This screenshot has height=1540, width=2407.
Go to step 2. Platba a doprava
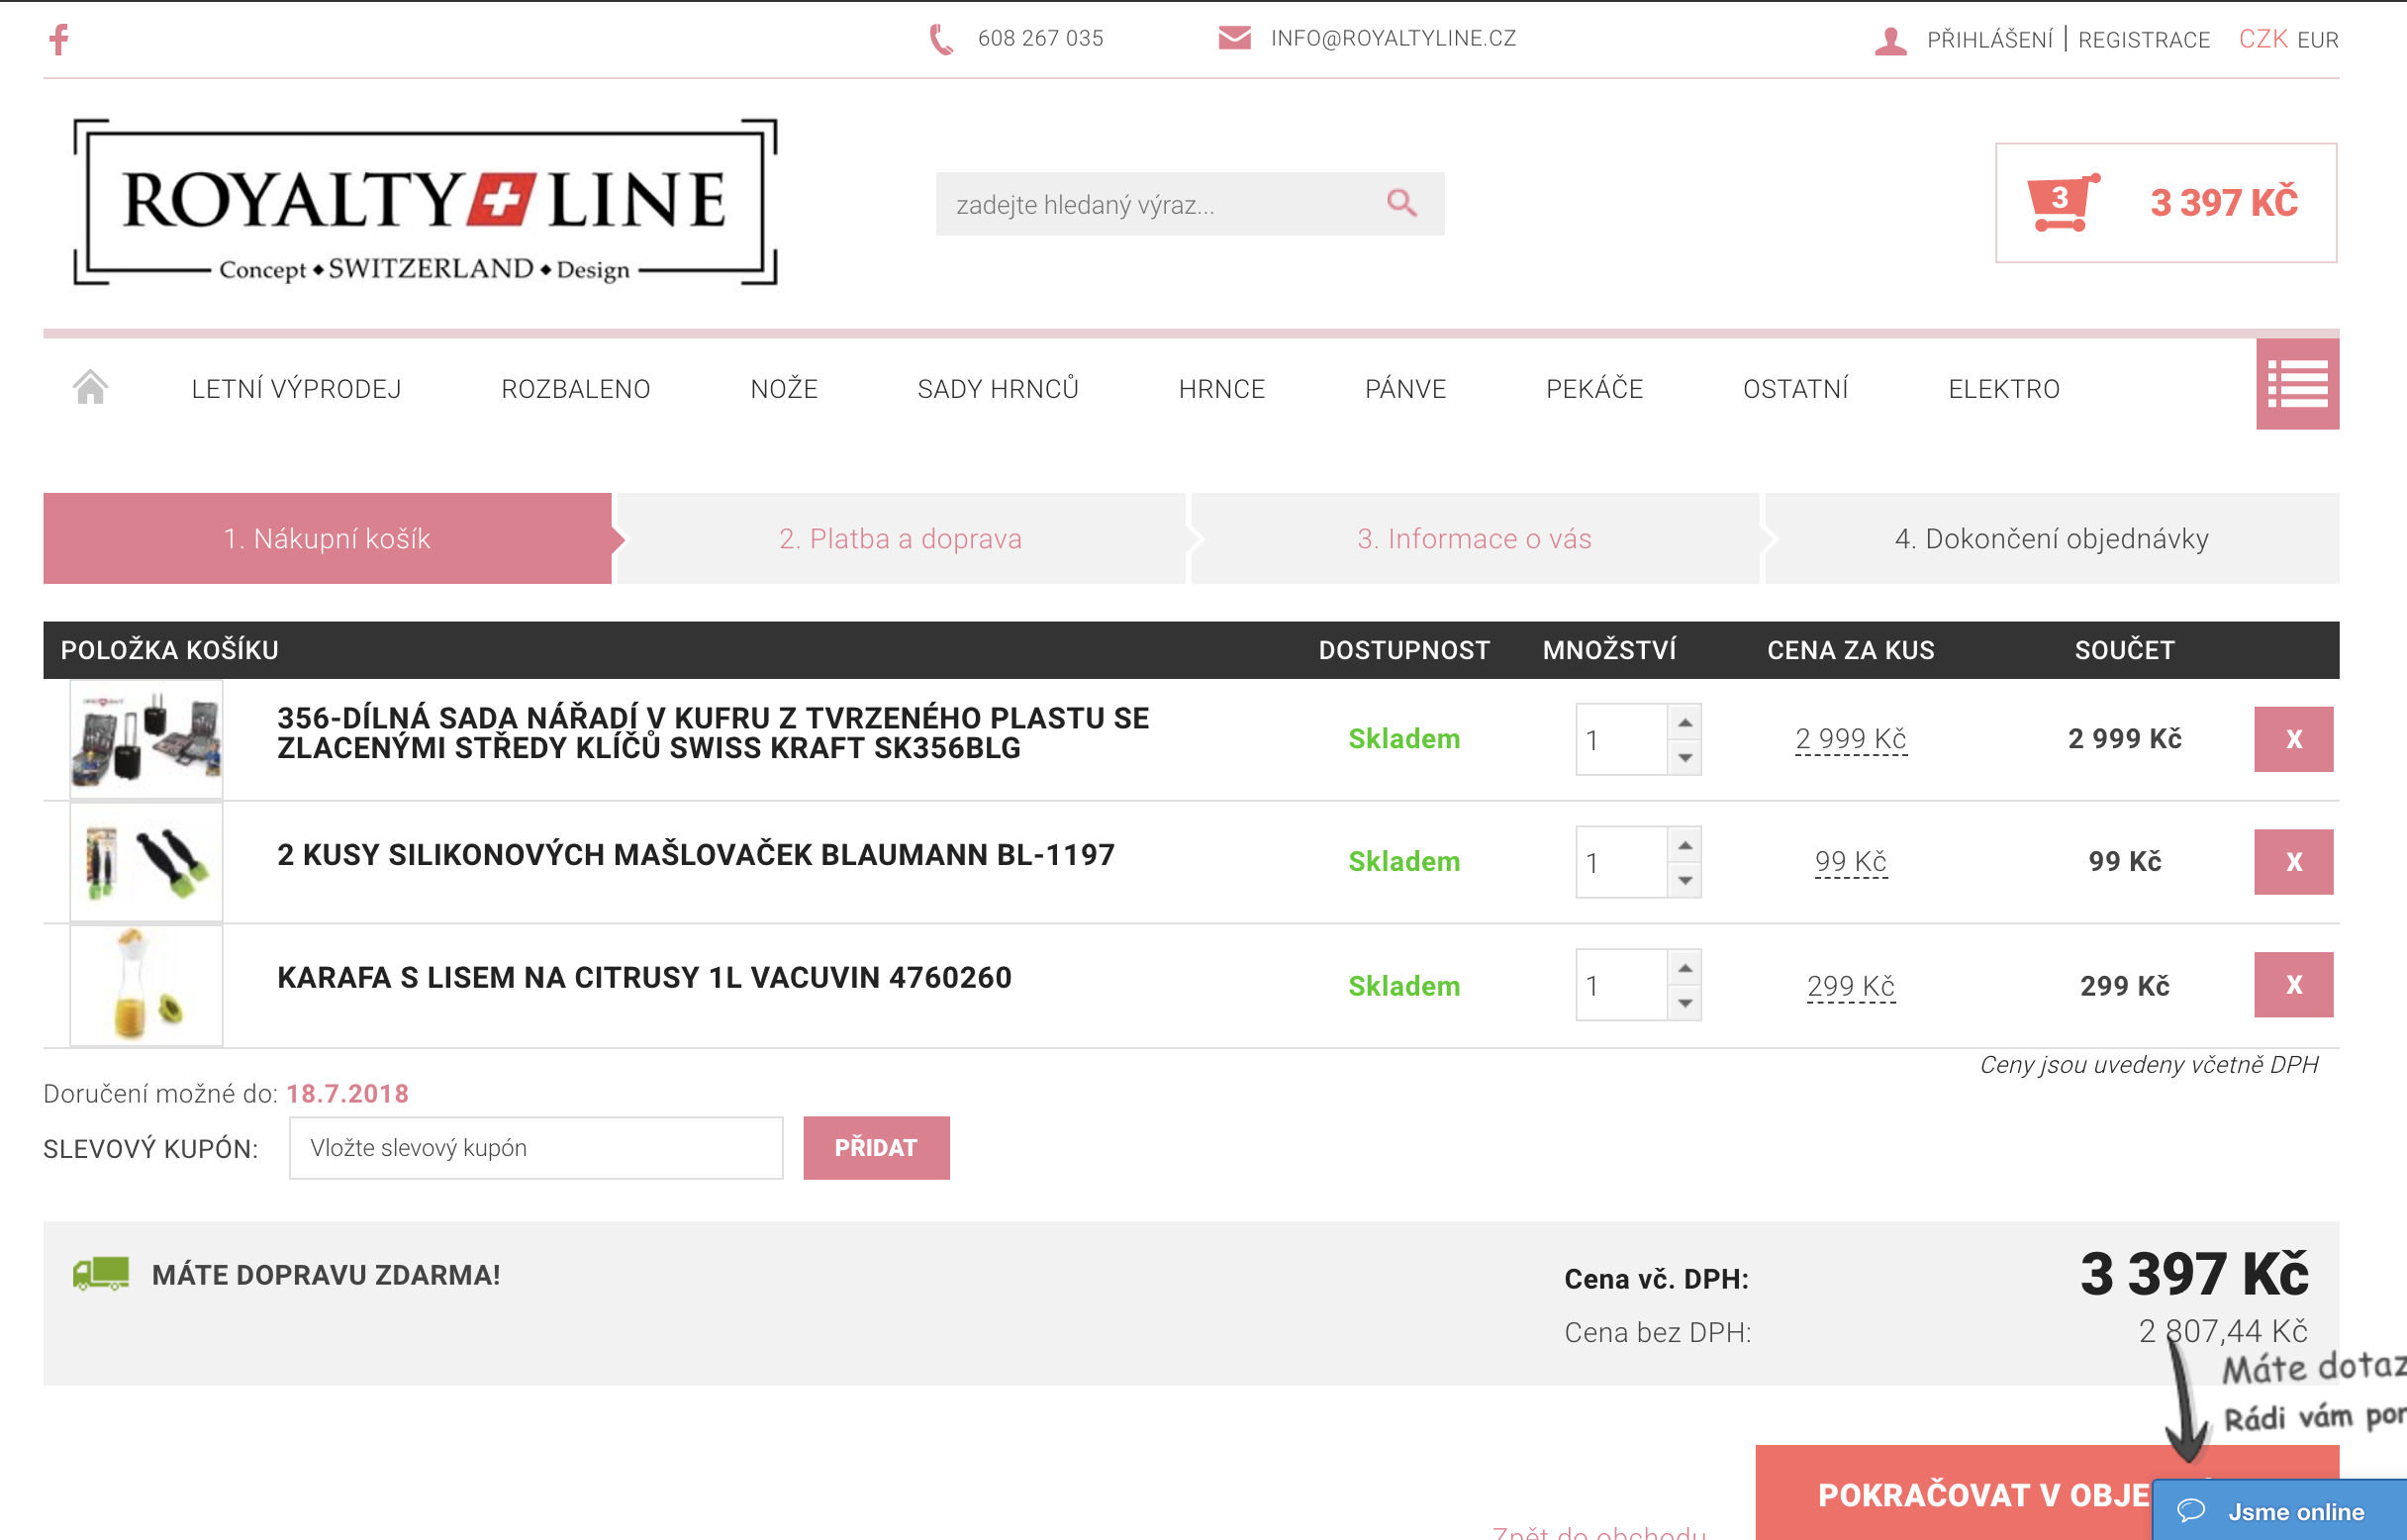pos(900,538)
